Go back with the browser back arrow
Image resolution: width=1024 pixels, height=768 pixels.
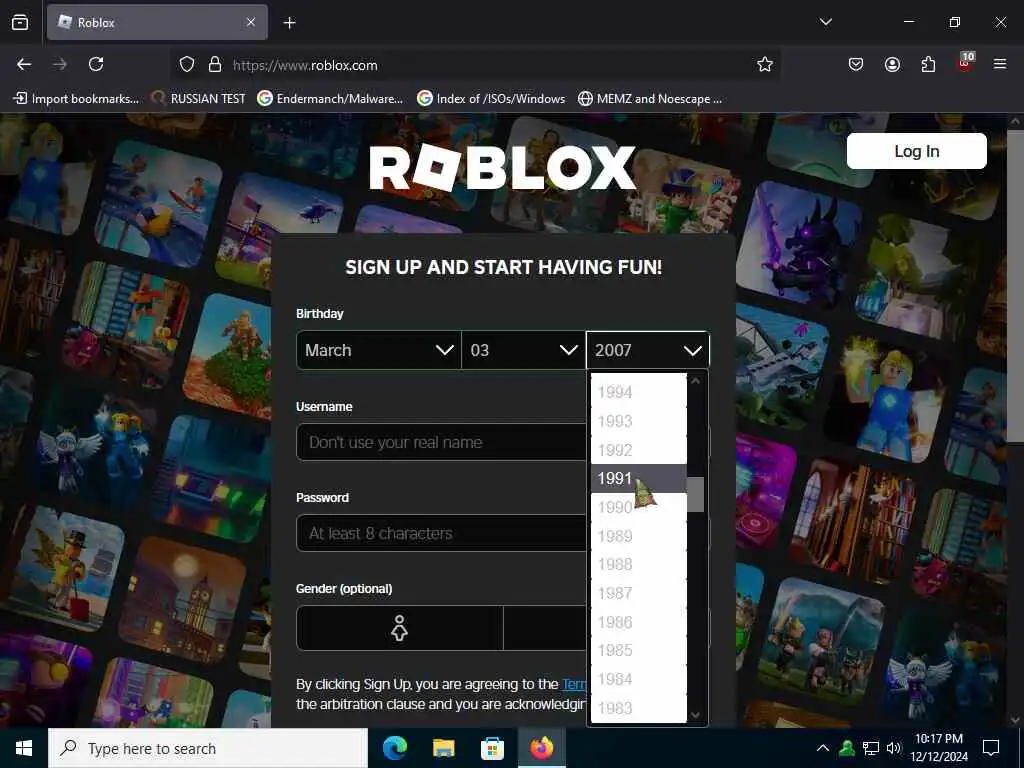pos(24,64)
